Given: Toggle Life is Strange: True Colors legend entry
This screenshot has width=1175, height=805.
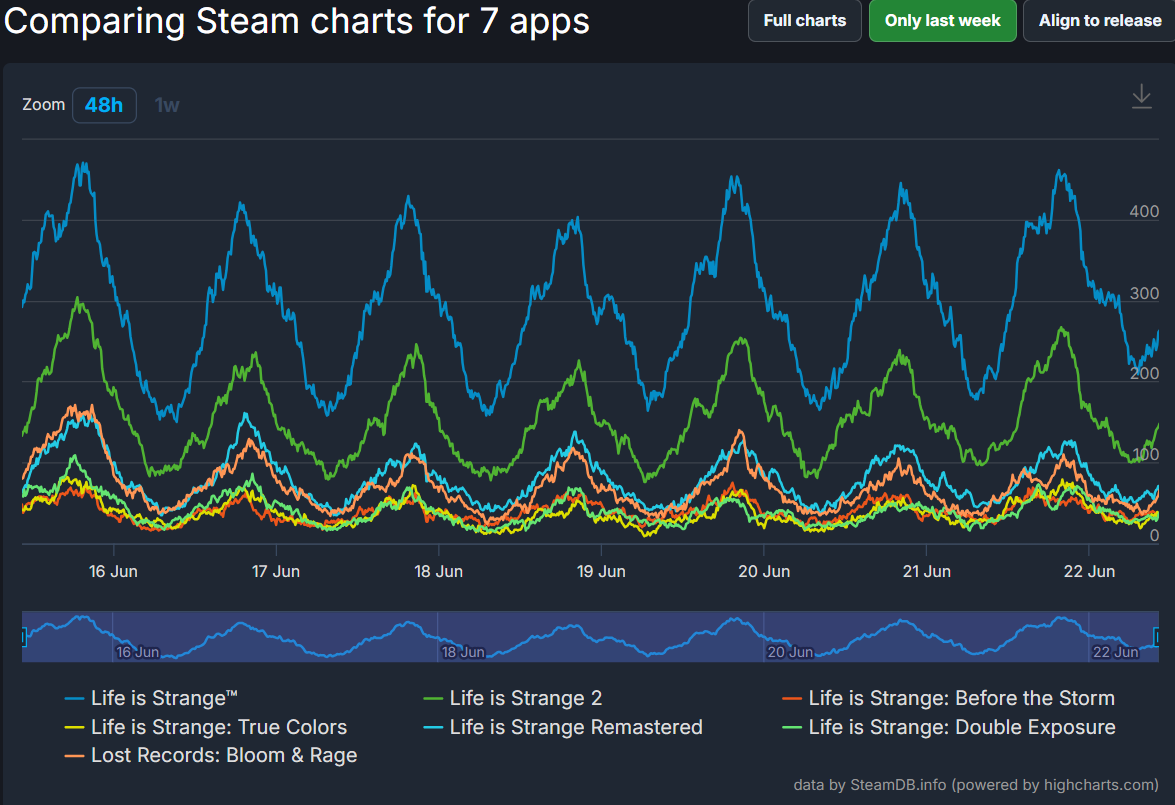Looking at the screenshot, I should [x=206, y=727].
